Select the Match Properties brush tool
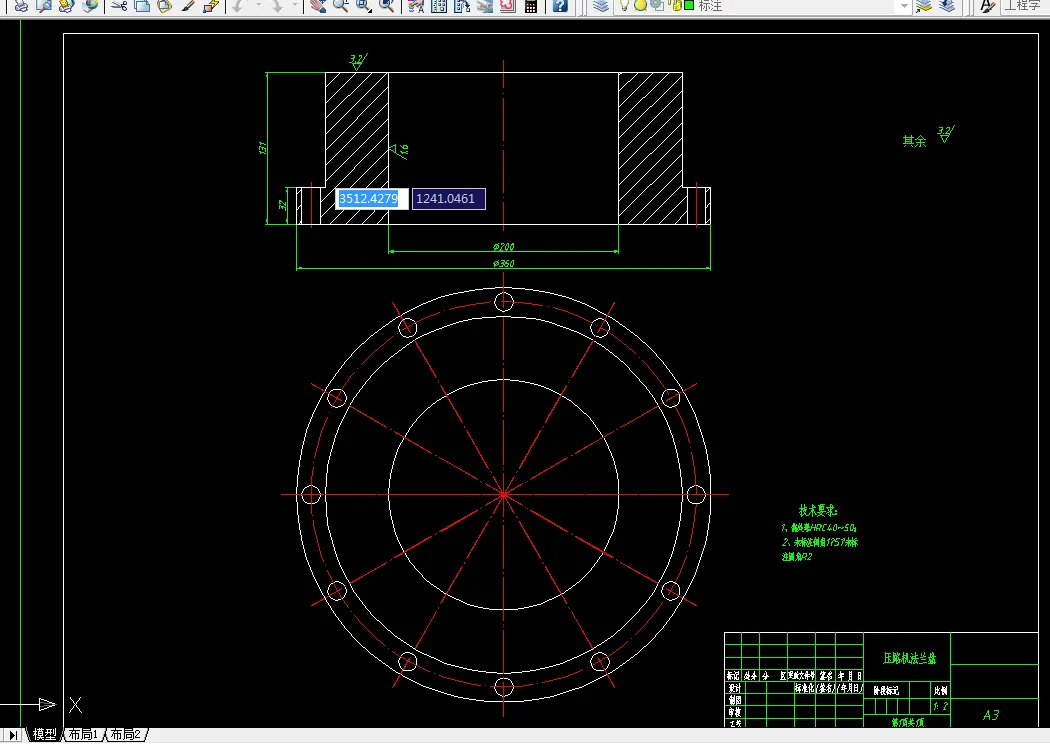The width and height of the screenshot is (1050, 744). click(188, 6)
